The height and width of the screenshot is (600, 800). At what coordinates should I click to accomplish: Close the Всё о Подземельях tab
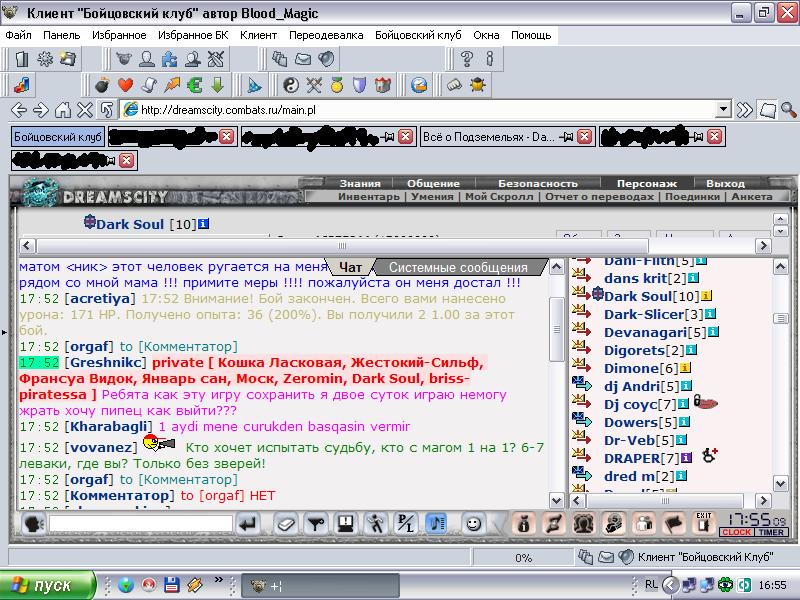pos(585,137)
